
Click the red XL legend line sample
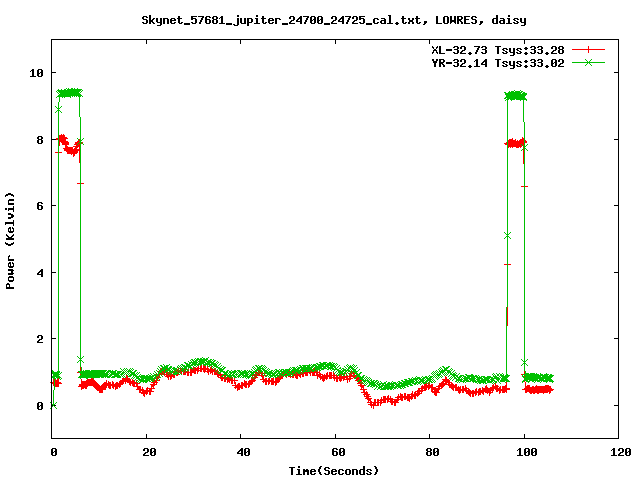tap(588, 50)
